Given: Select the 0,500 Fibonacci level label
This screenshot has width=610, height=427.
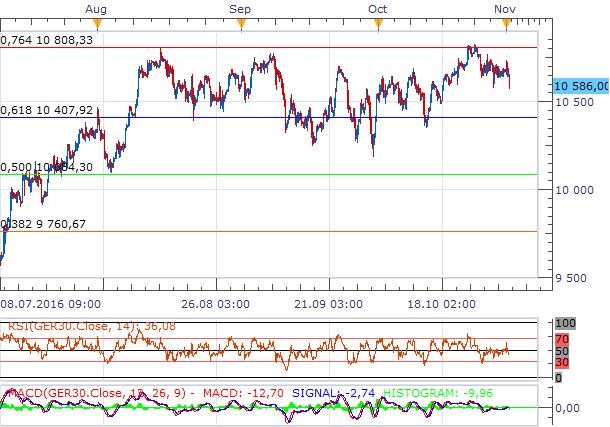Looking at the screenshot, I should (x=47, y=167).
